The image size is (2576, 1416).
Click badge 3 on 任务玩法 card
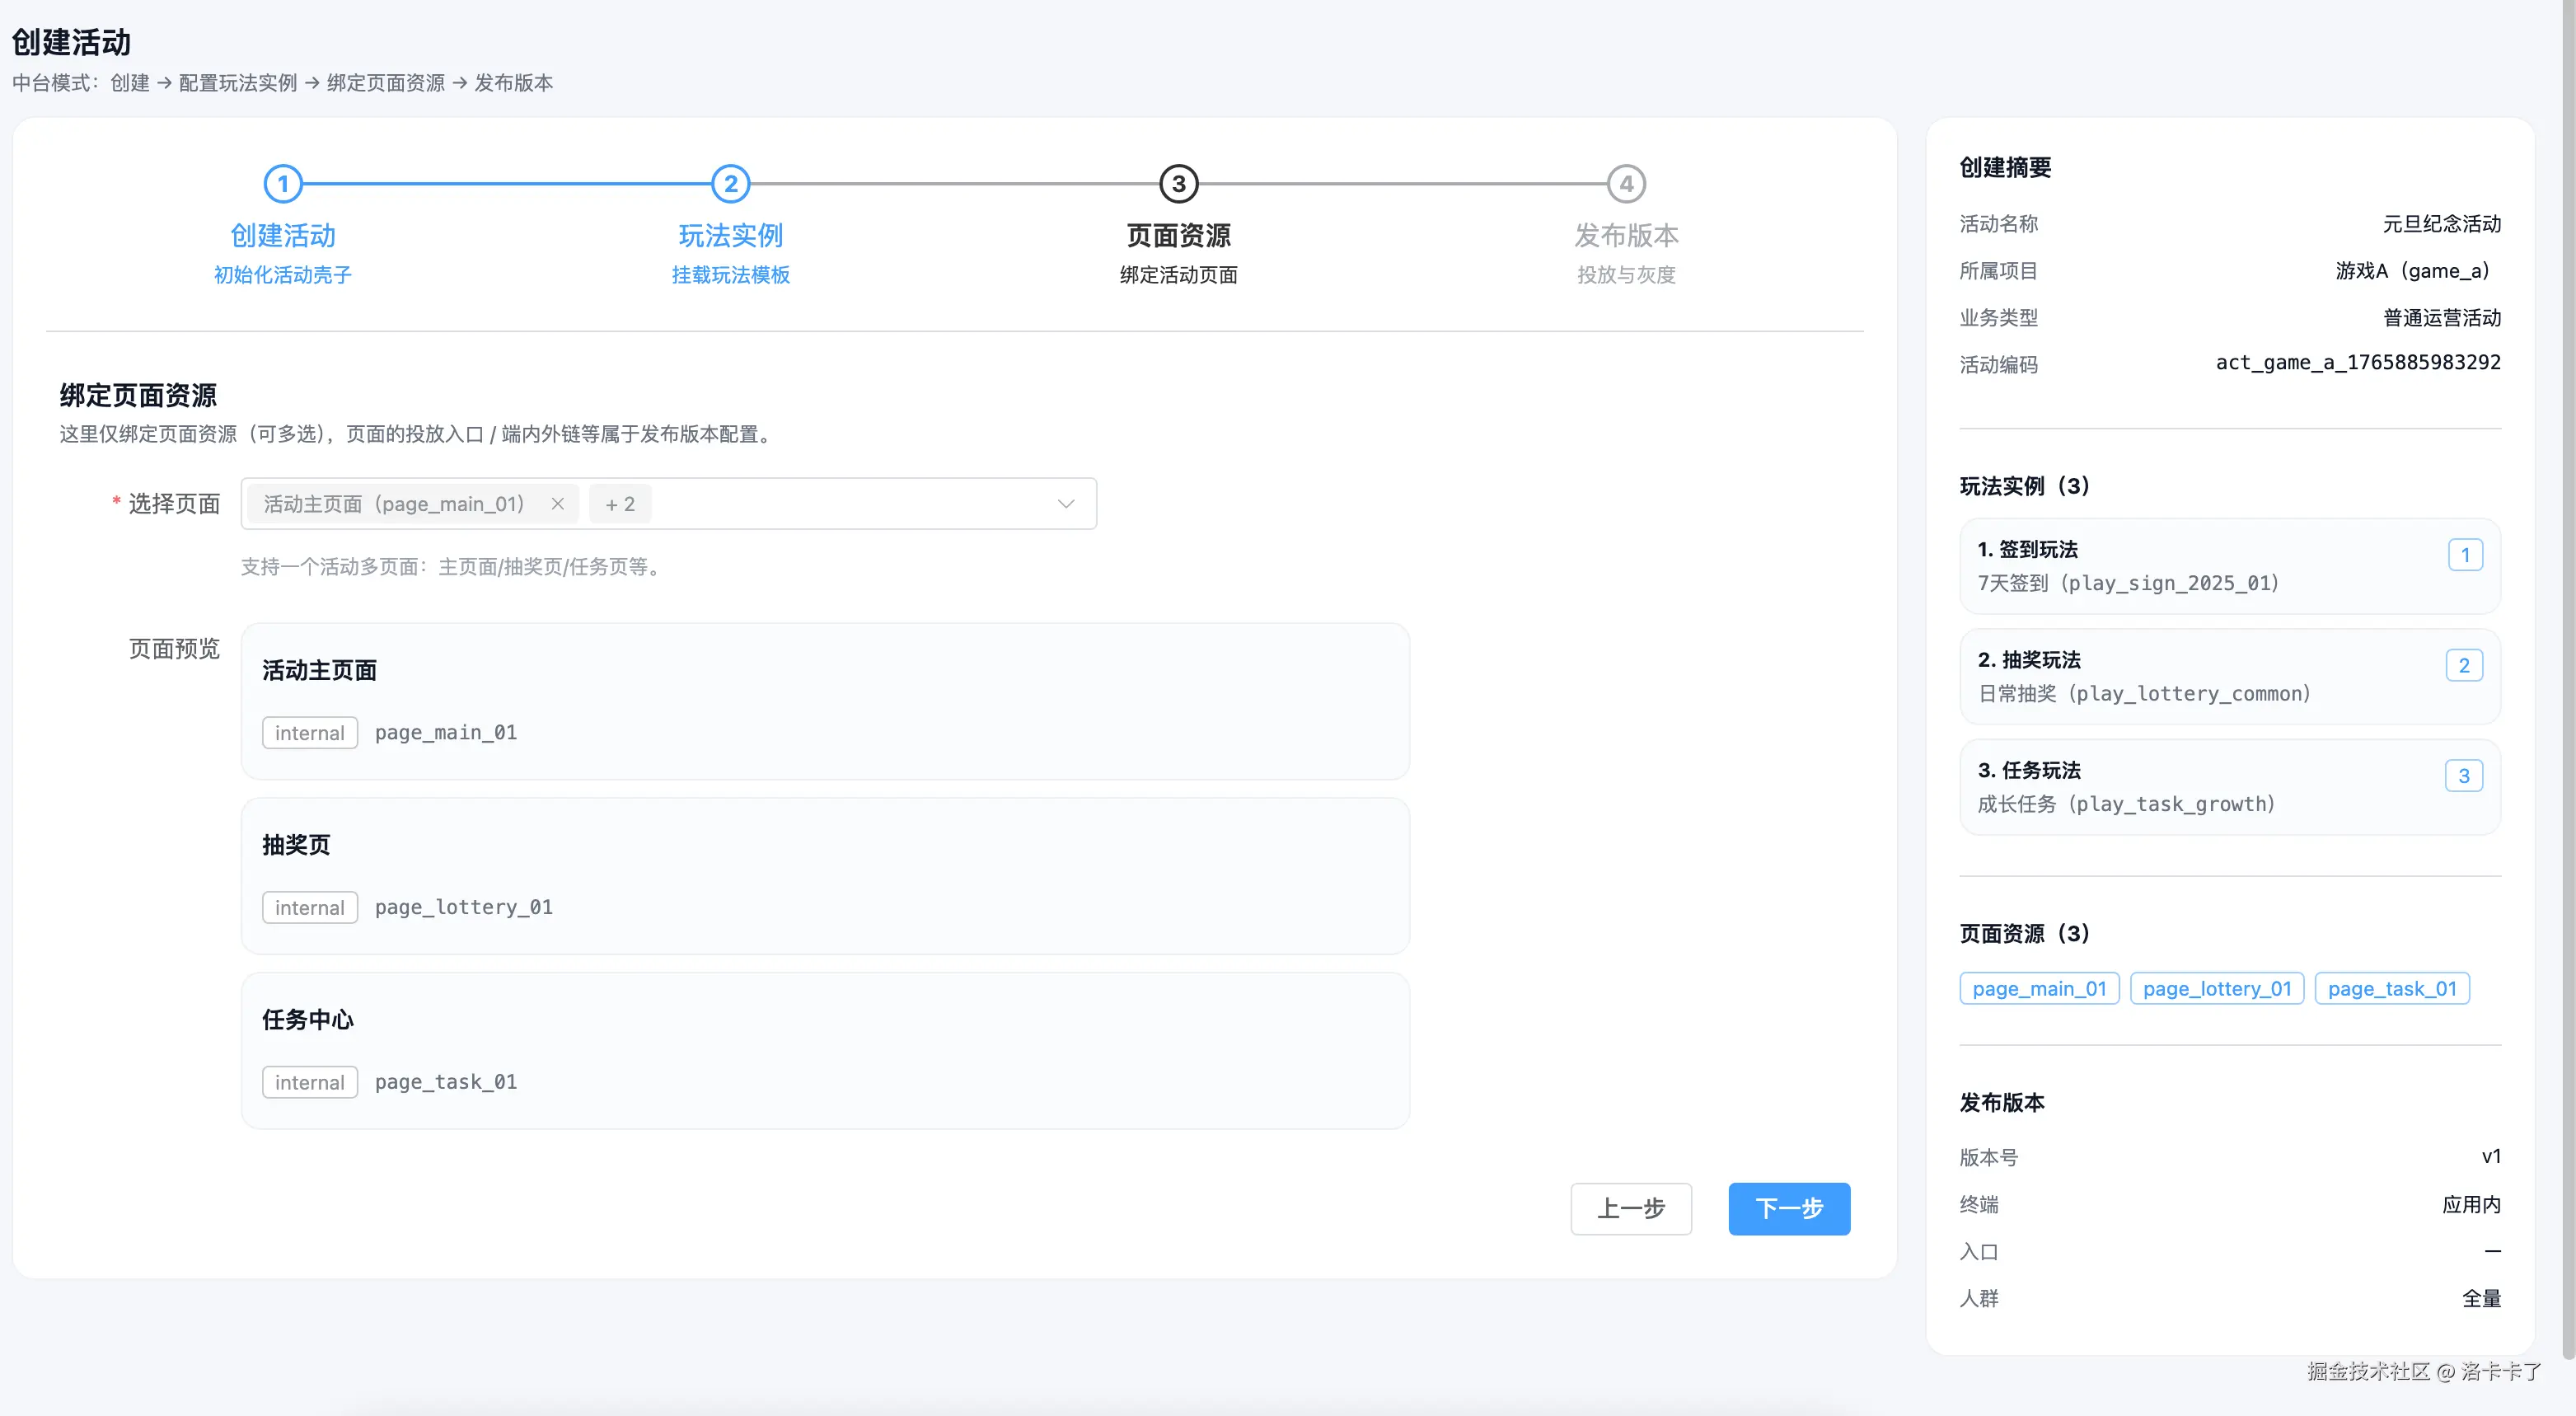pos(2463,776)
